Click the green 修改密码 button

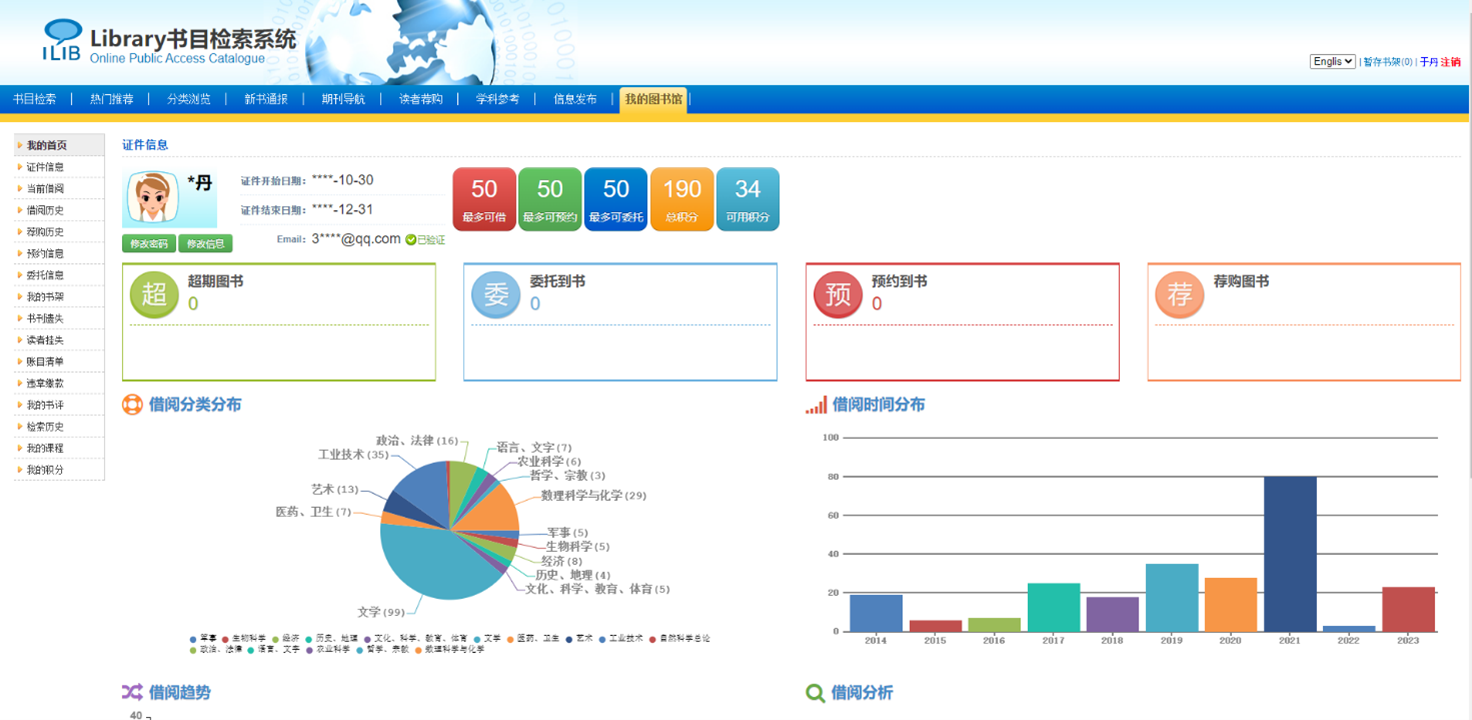pyautogui.click(x=149, y=244)
